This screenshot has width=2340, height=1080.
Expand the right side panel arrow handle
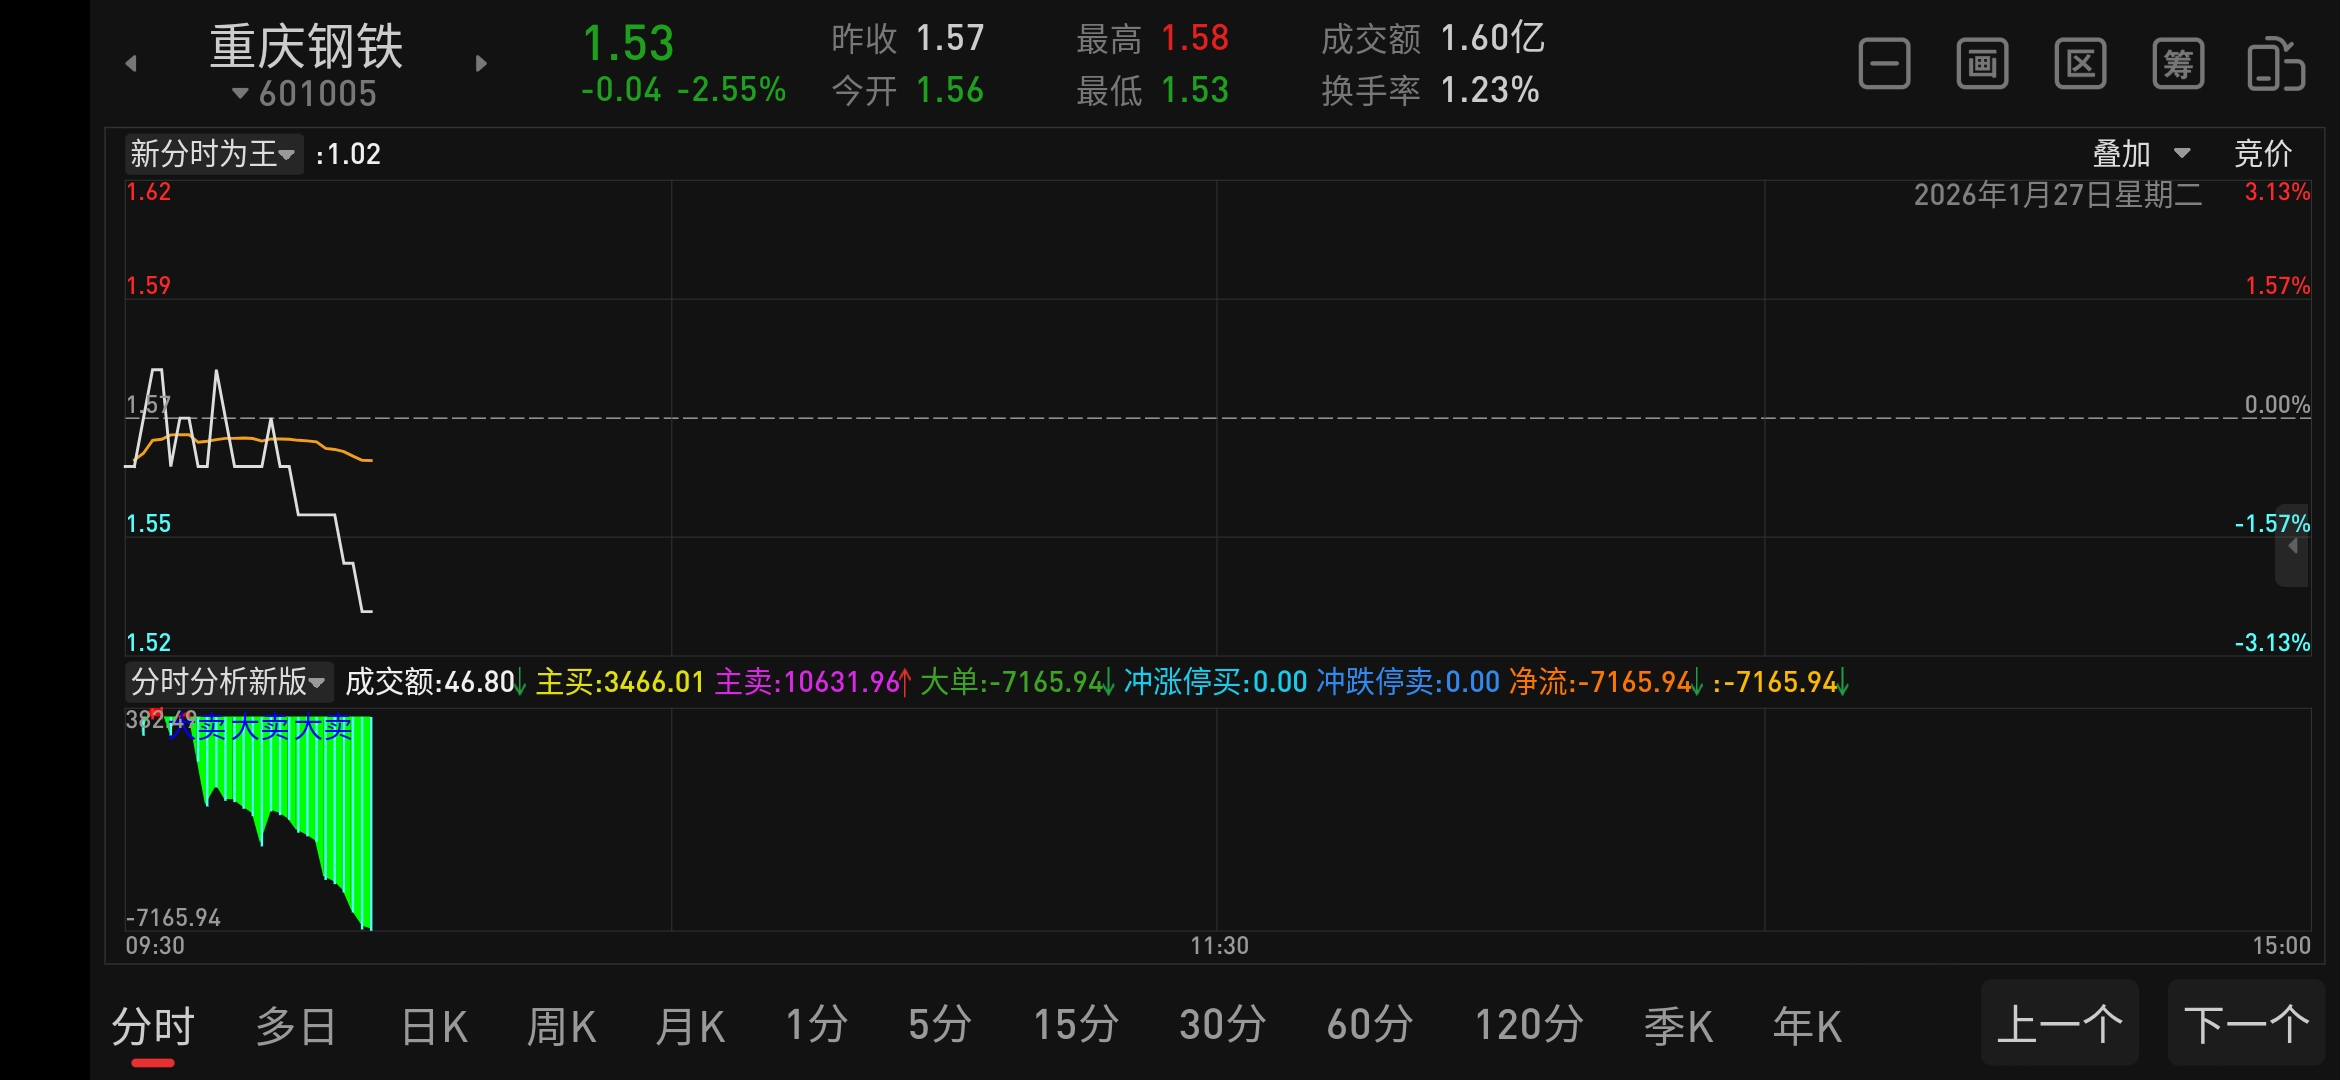(2292, 546)
